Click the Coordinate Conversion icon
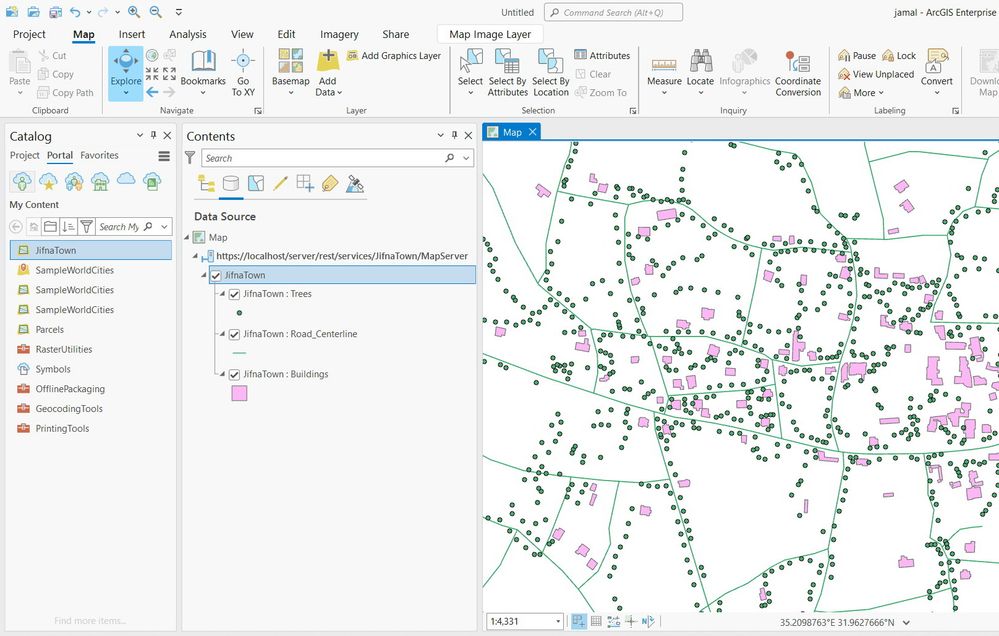This screenshot has height=636, width=999. pos(797,62)
